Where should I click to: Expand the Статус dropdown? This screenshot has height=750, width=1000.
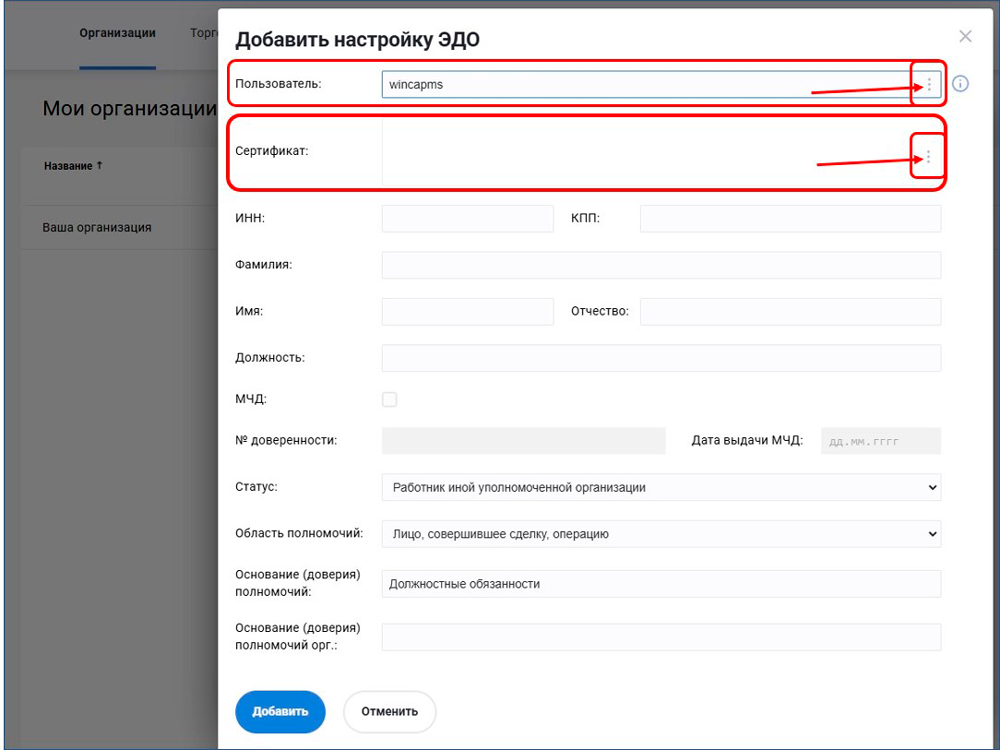[660, 488]
